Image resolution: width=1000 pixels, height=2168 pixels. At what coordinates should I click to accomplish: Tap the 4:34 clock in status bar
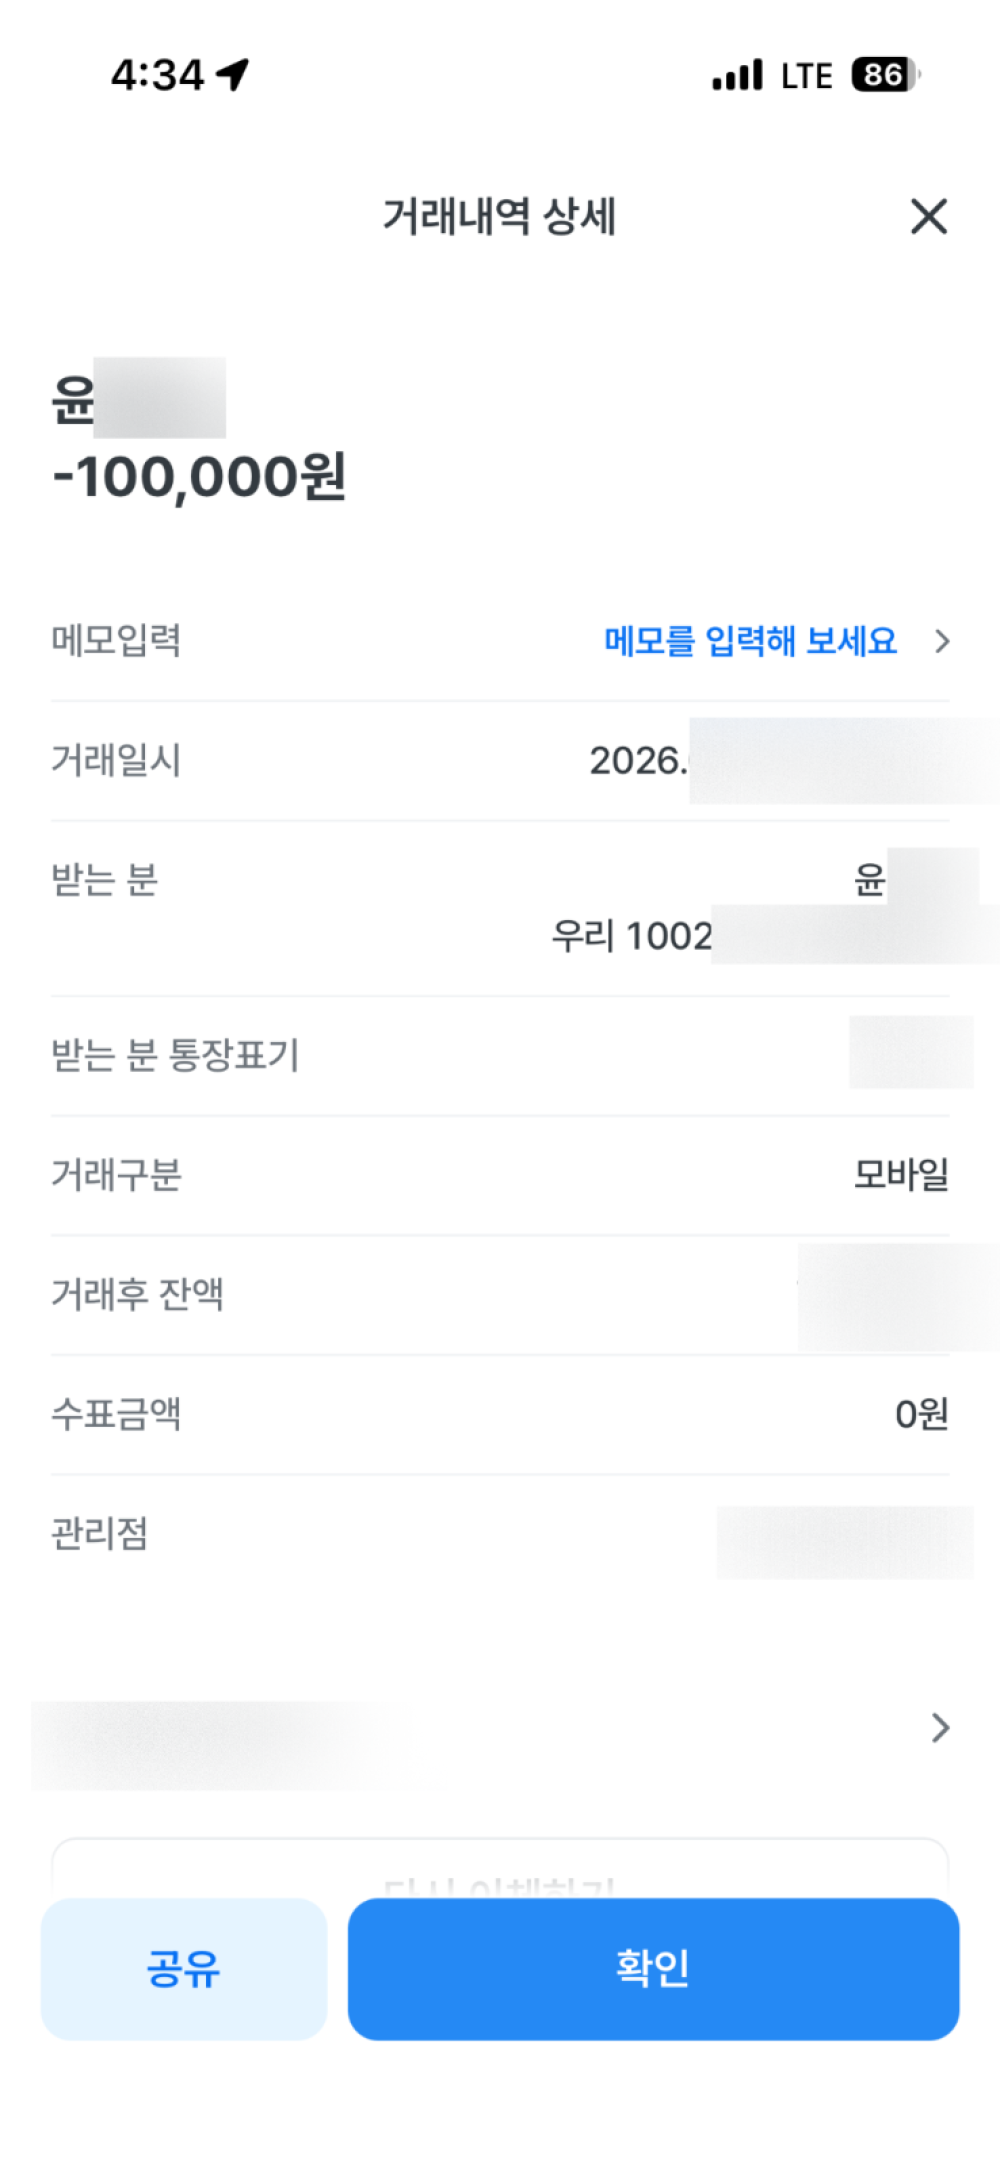(x=157, y=75)
